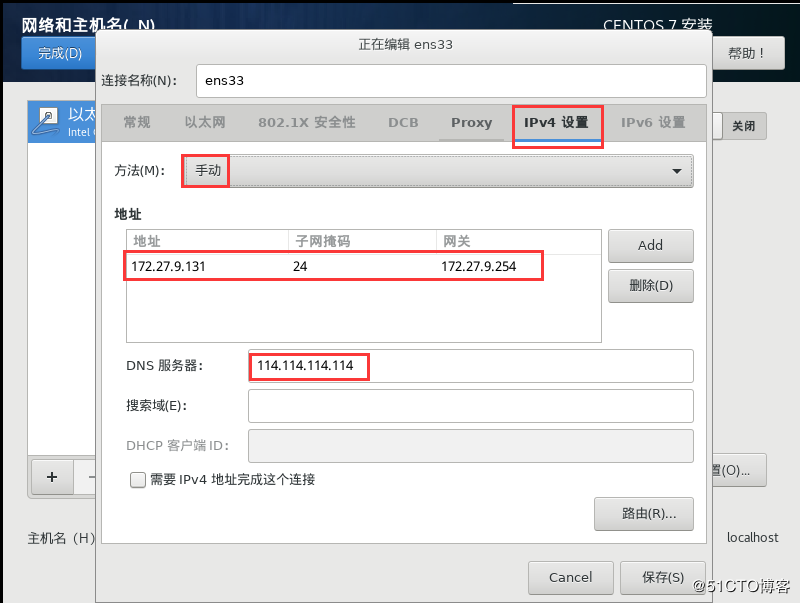The height and width of the screenshot is (603, 800).
Task: Open the DCB tab
Action: [403, 122]
